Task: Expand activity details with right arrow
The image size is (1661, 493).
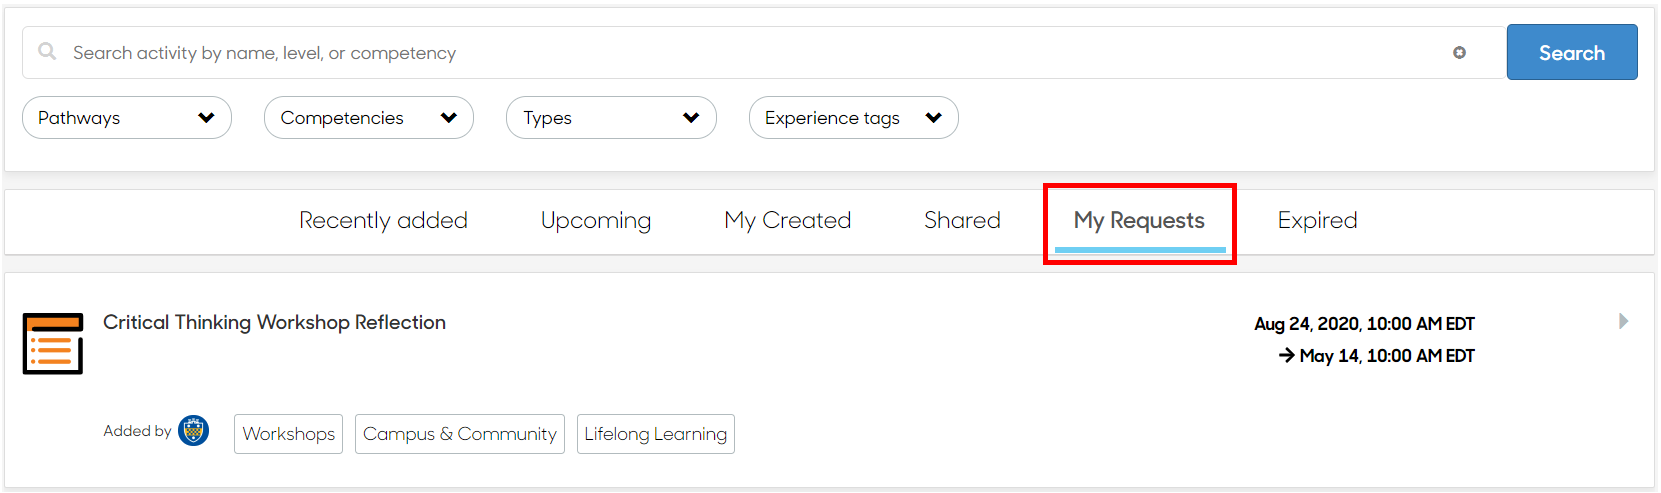Action: pyautogui.click(x=1624, y=321)
